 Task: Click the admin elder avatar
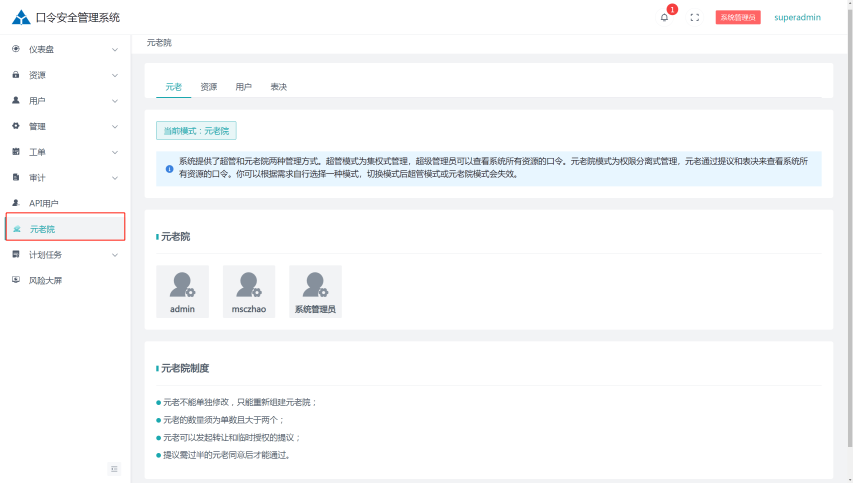[183, 286]
